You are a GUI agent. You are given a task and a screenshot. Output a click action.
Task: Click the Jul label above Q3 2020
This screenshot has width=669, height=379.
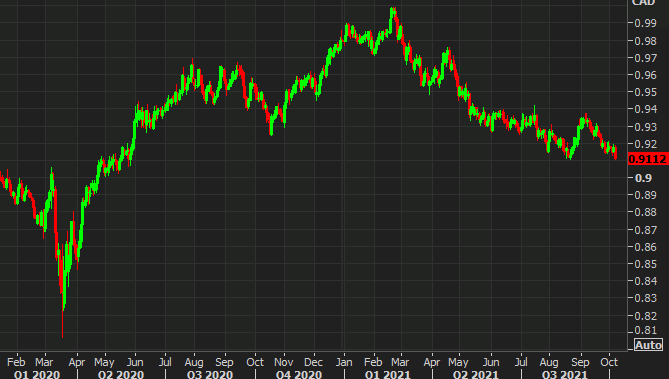165,362
